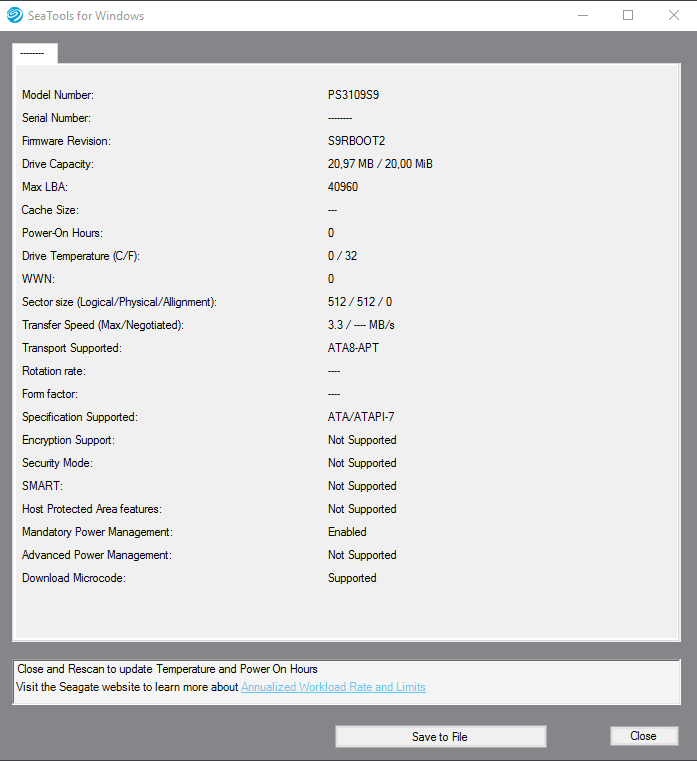Click Not Supported next to Security Mode

pos(362,463)
